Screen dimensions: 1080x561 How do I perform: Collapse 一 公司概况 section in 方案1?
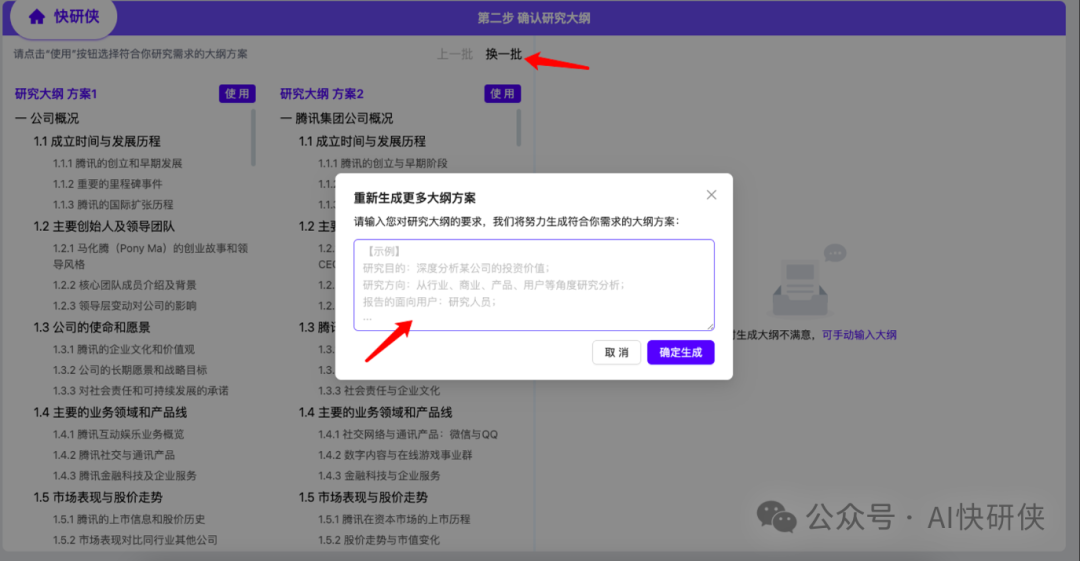[47, 119]
